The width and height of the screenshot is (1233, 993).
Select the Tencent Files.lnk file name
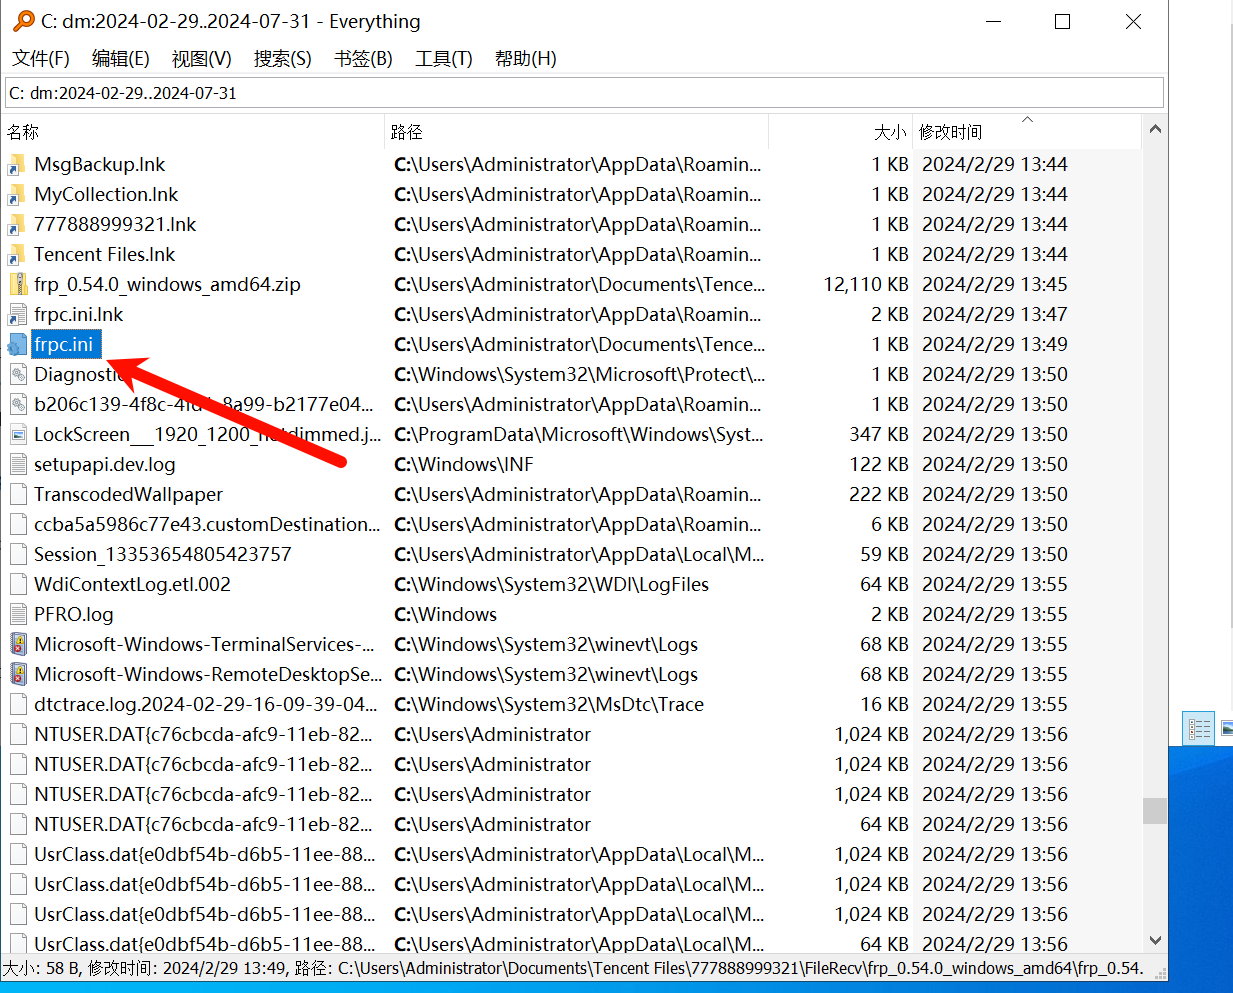(x=105, y=254)
